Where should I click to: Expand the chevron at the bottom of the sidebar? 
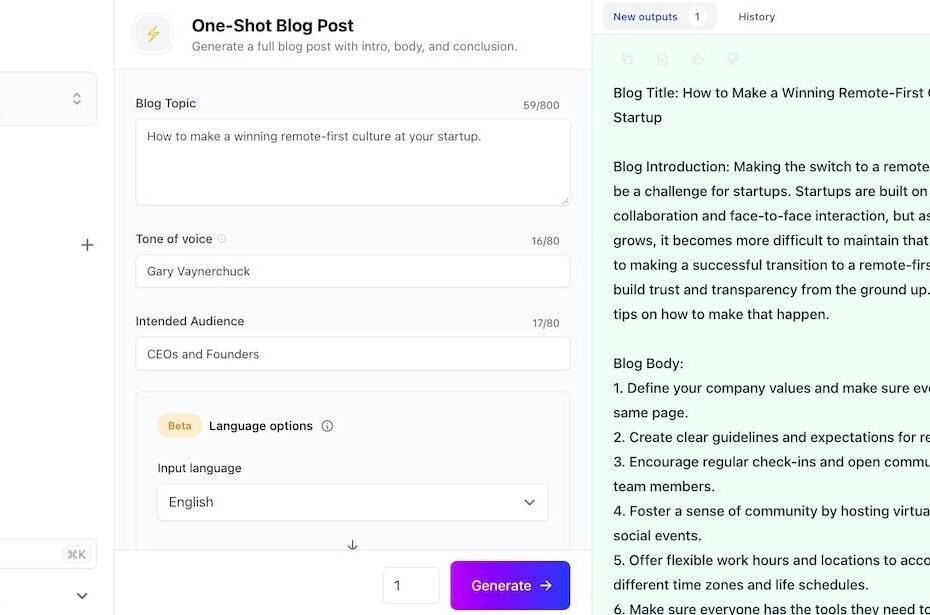[82, 595]
